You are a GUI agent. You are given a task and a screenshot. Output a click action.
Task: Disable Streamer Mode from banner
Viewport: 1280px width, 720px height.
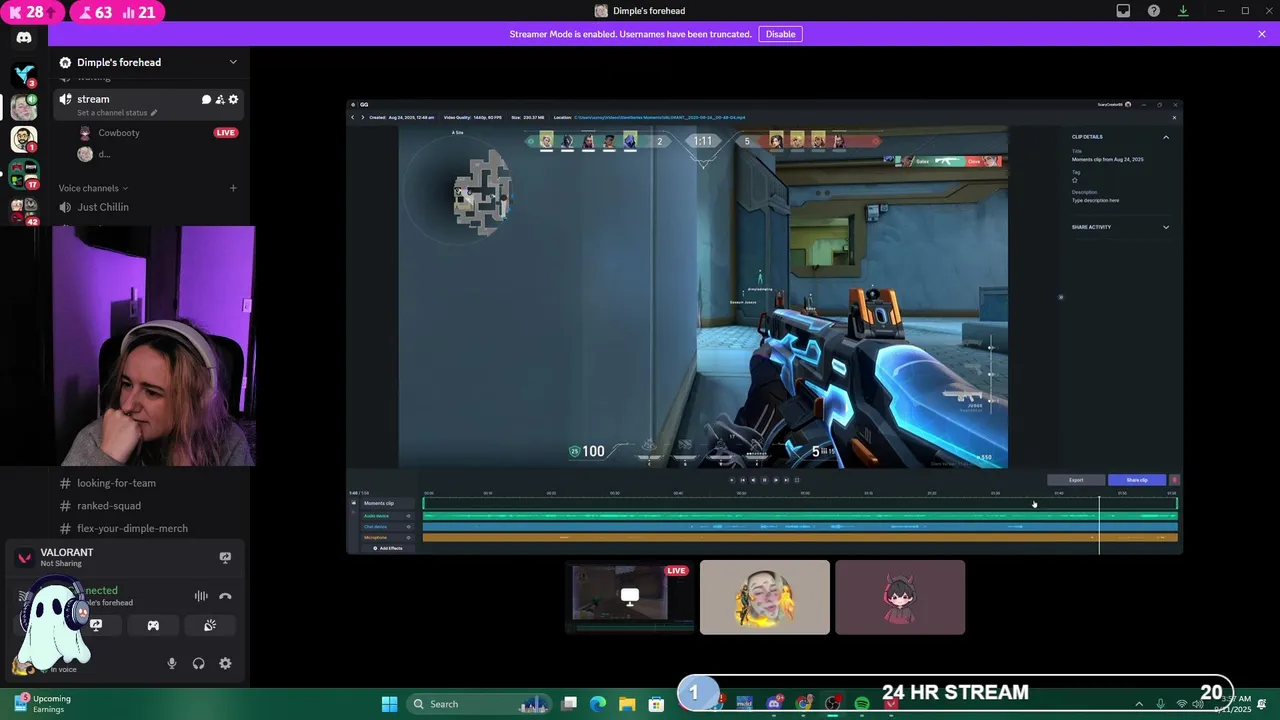tap(780, 34)
